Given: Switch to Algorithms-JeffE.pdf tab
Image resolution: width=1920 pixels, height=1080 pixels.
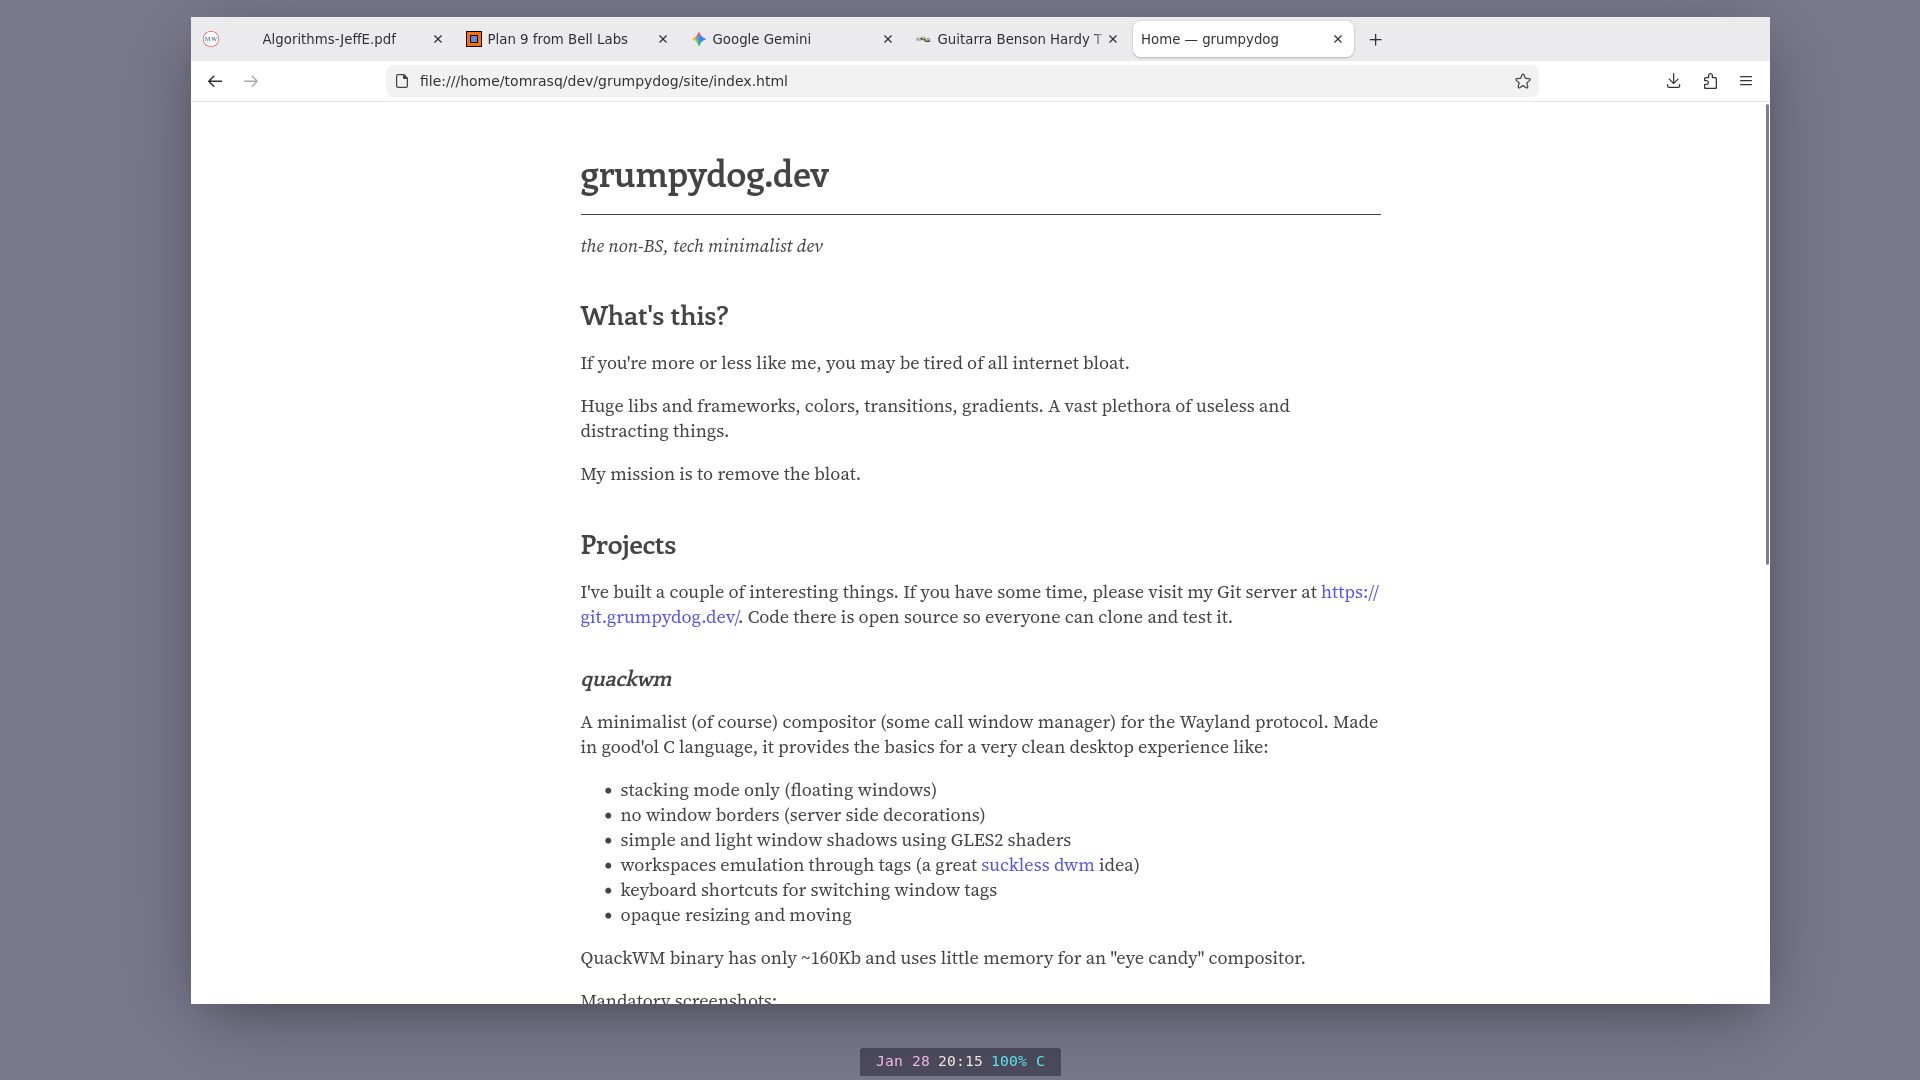Looking at the screenshot, I should (x=328, y=39).
